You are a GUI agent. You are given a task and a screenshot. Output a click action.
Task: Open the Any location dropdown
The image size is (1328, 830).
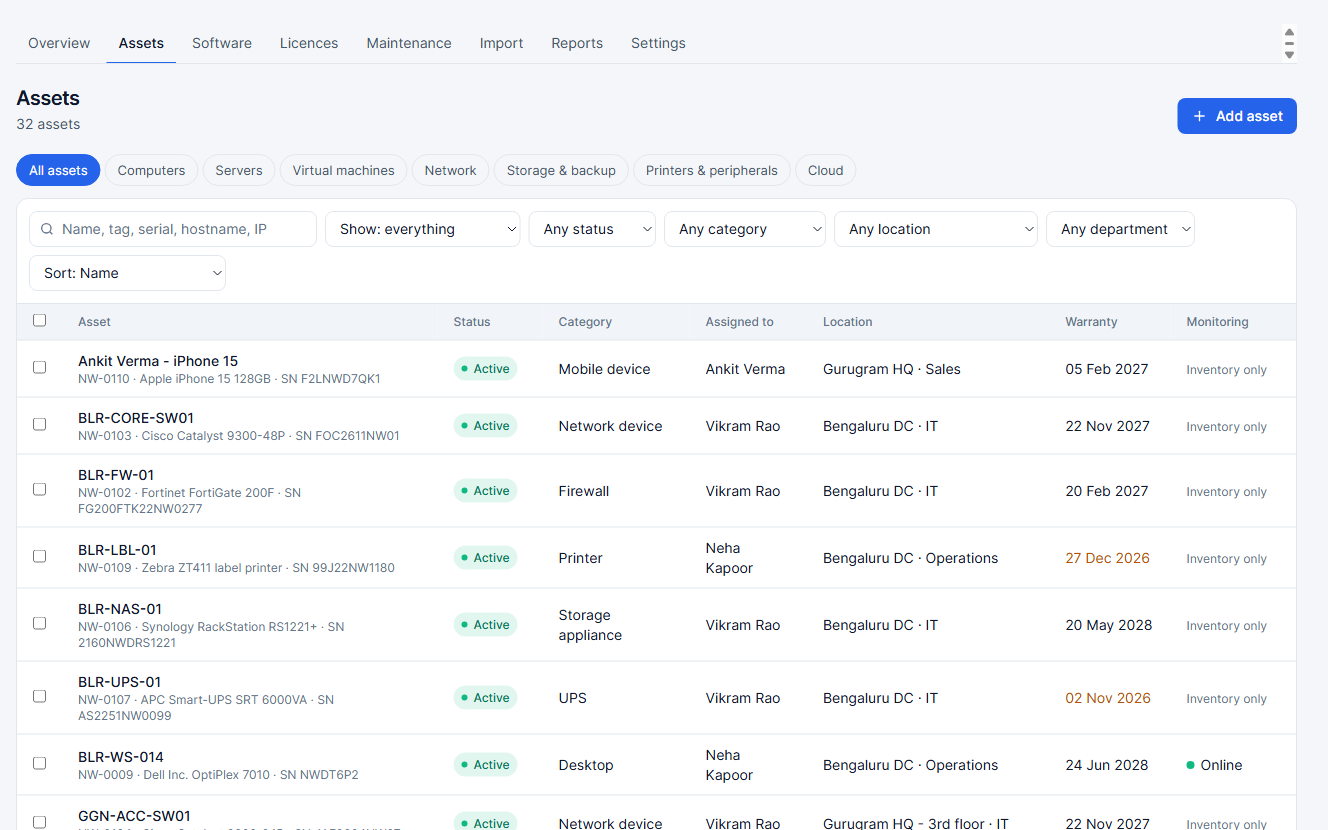[936, 229]
